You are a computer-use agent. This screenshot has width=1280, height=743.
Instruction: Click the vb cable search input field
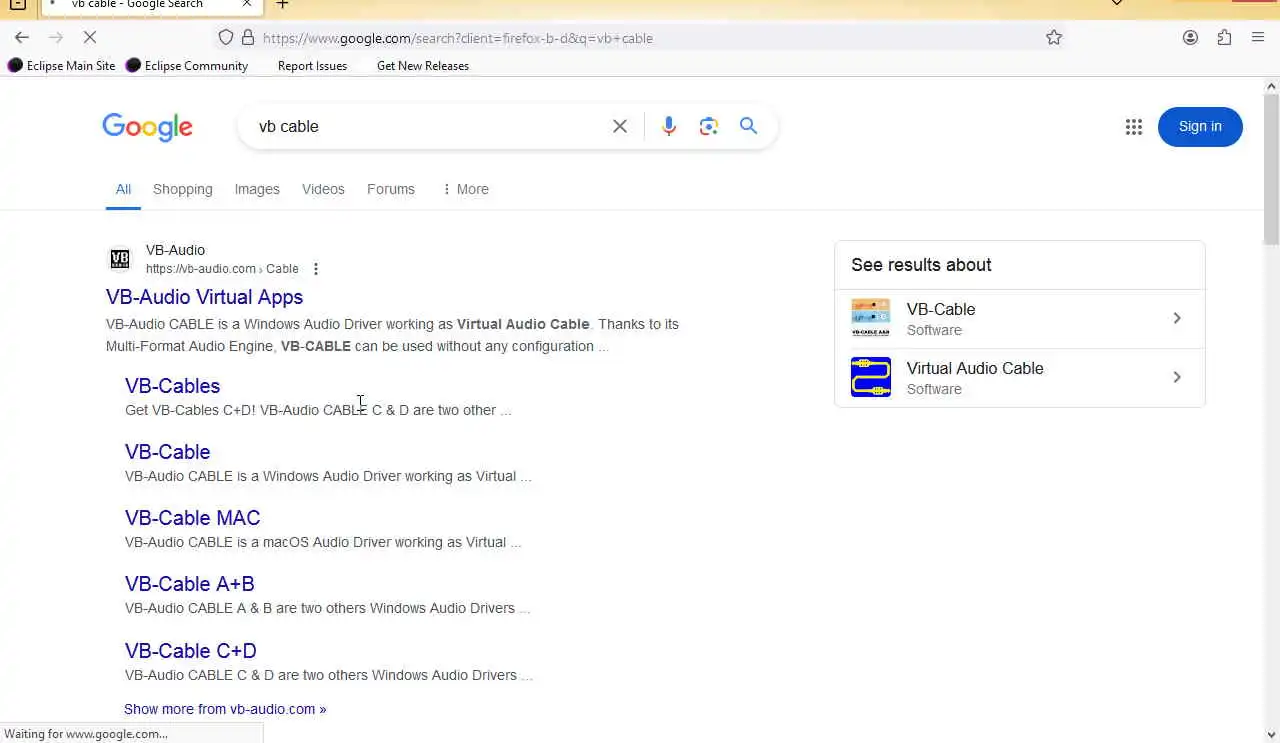point(430,126)
